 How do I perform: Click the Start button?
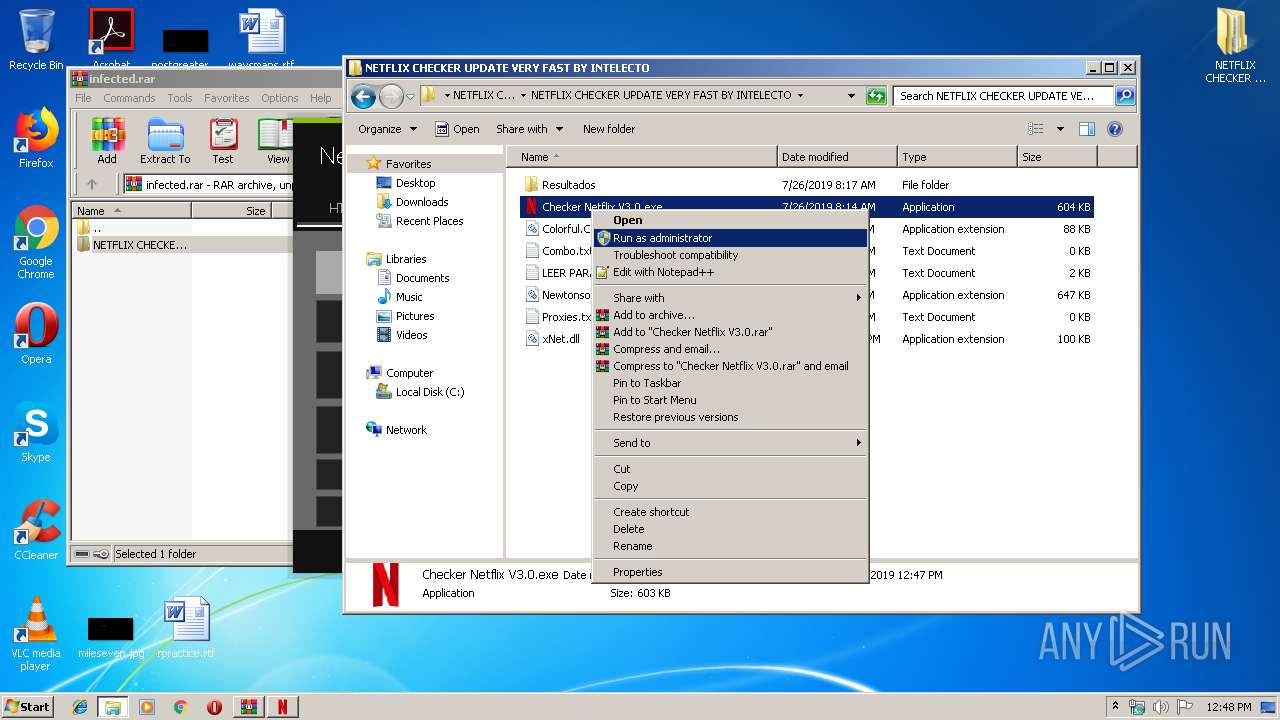pyautogui.click(x=28, y=707)
